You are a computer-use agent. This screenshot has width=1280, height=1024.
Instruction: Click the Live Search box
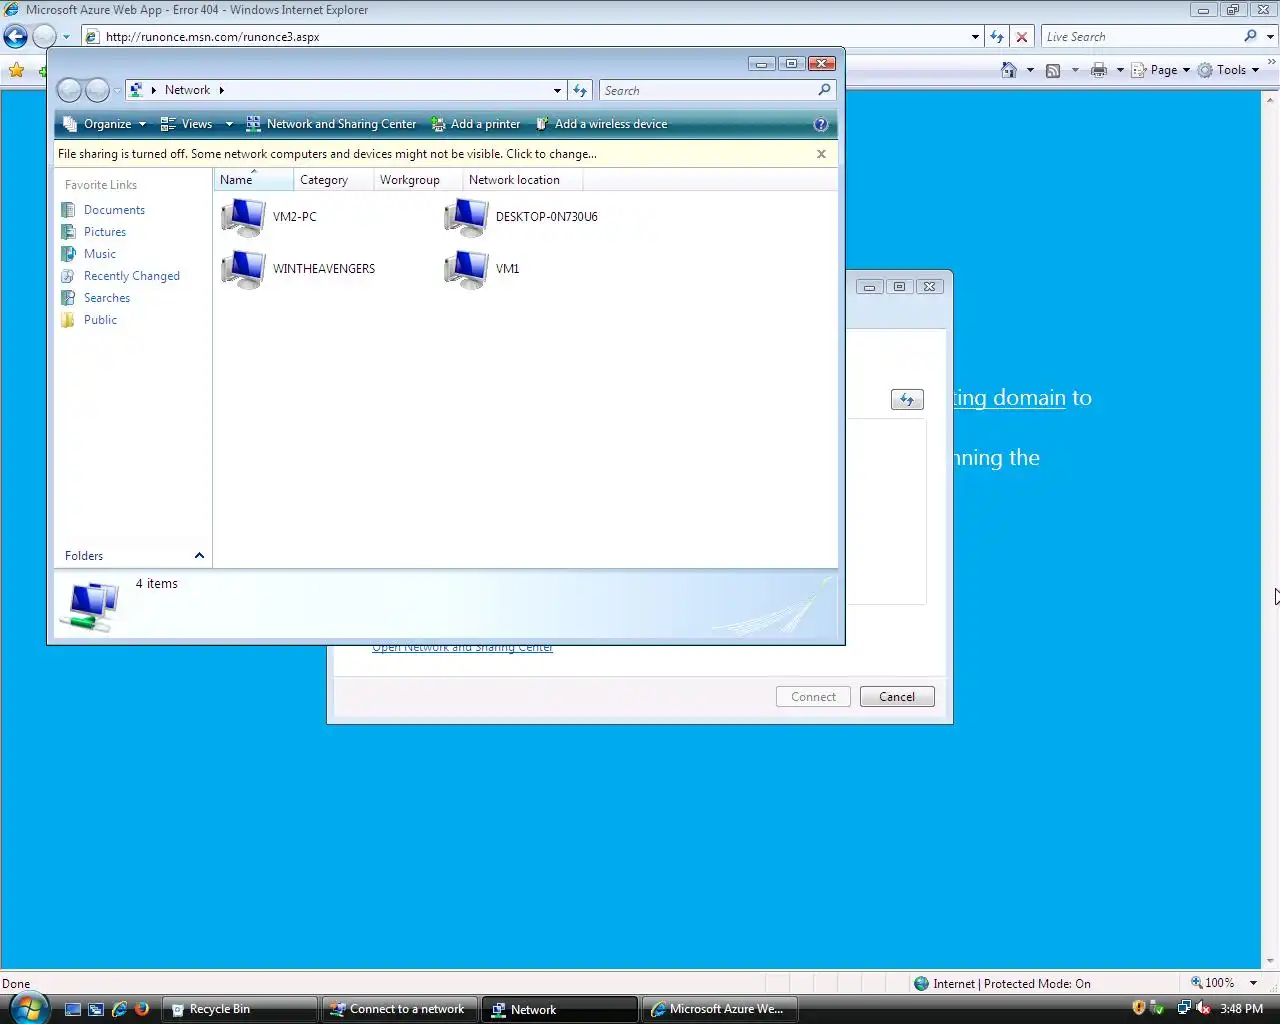tap(1140, 37)
